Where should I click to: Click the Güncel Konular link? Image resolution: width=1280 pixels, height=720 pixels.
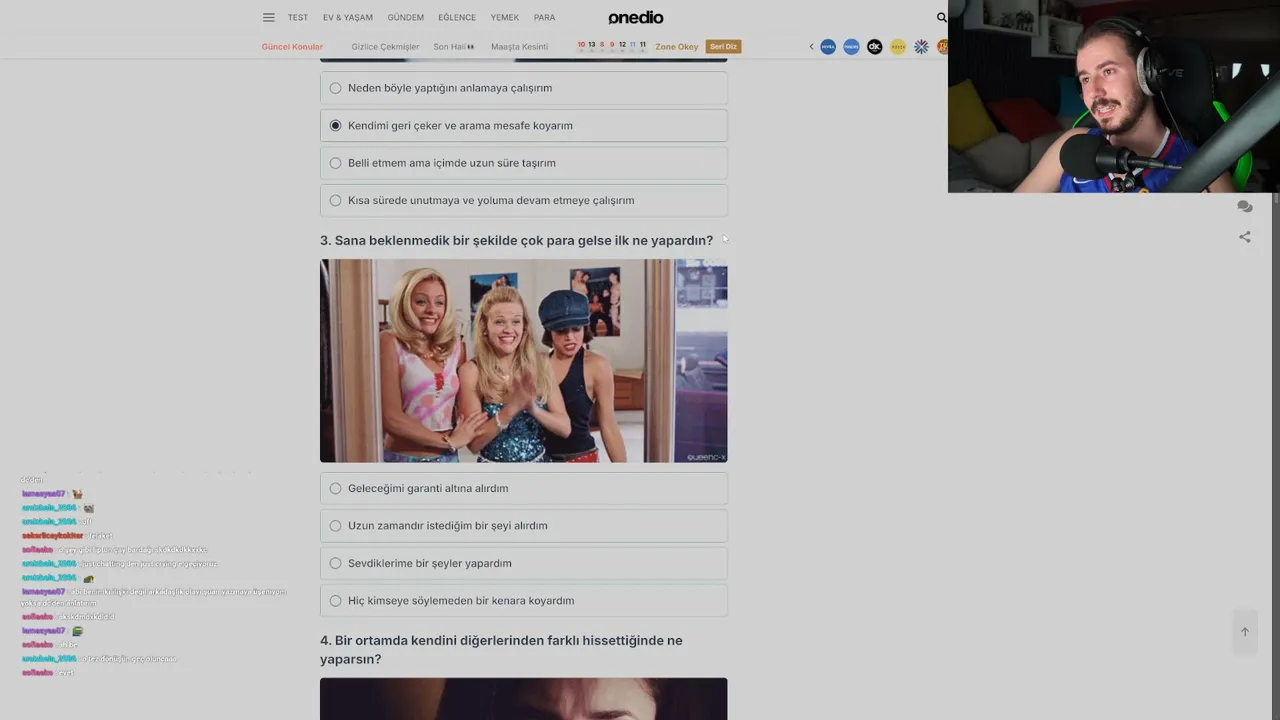[292, 47]
